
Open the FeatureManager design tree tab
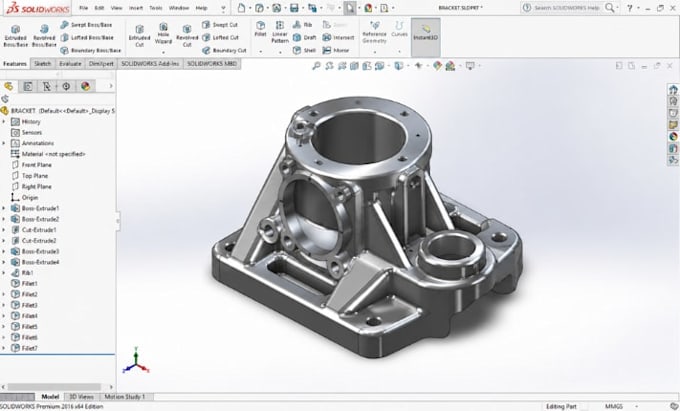click(9, 86)
